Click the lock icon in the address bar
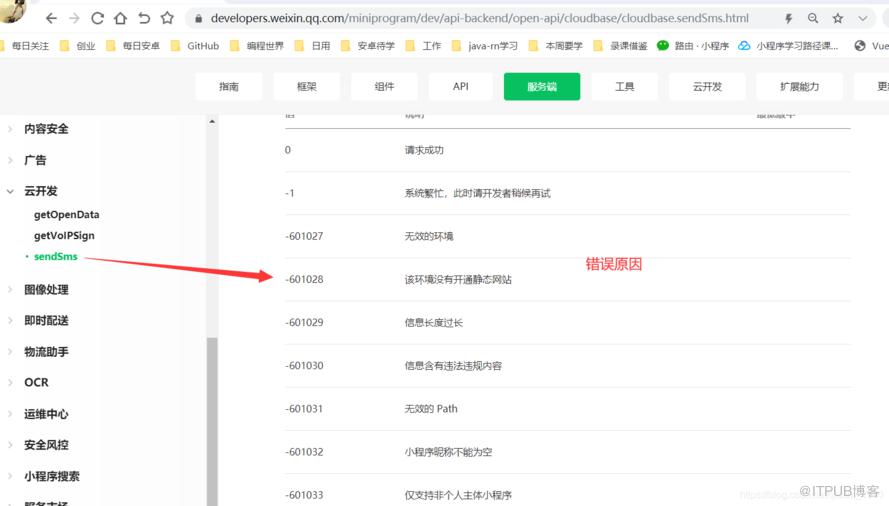This screenshot has width=889, height=506. click(198, 19)
